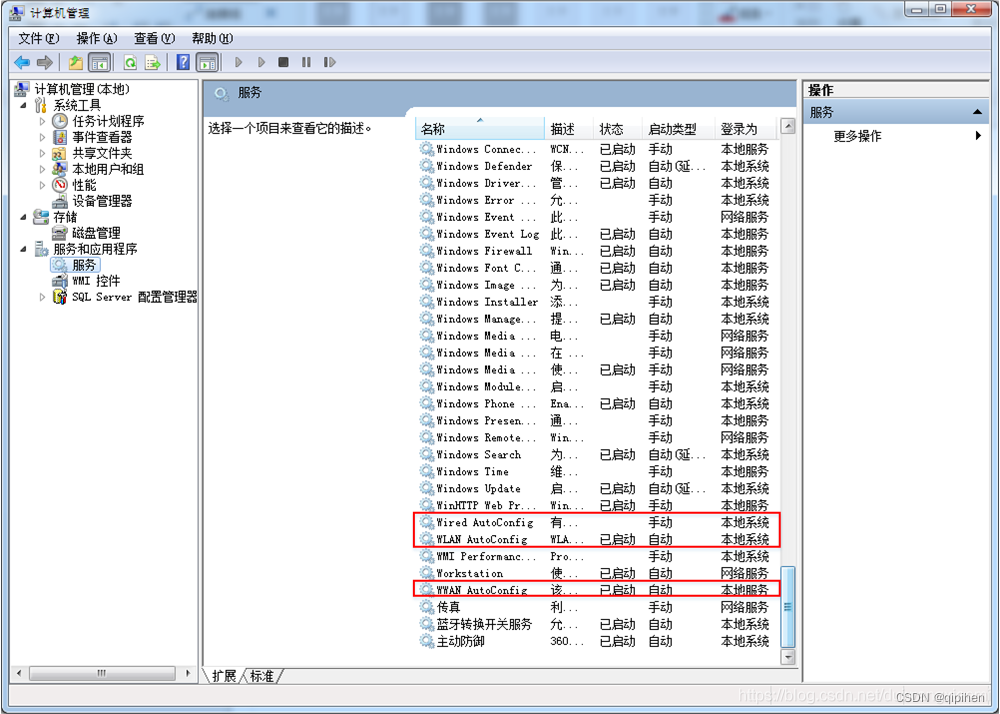The height and width of the screenshot is (714, 1000).
Task: Click the Pause service icon
Action: pyautogui.click(x=306, y=62)
